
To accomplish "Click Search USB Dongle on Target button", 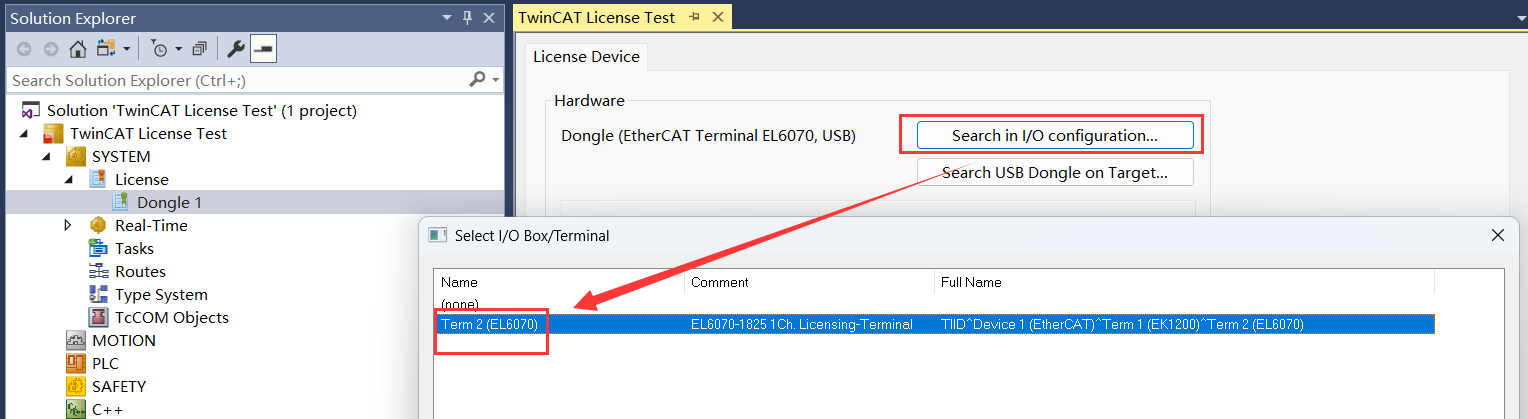I will [1055, 172].
